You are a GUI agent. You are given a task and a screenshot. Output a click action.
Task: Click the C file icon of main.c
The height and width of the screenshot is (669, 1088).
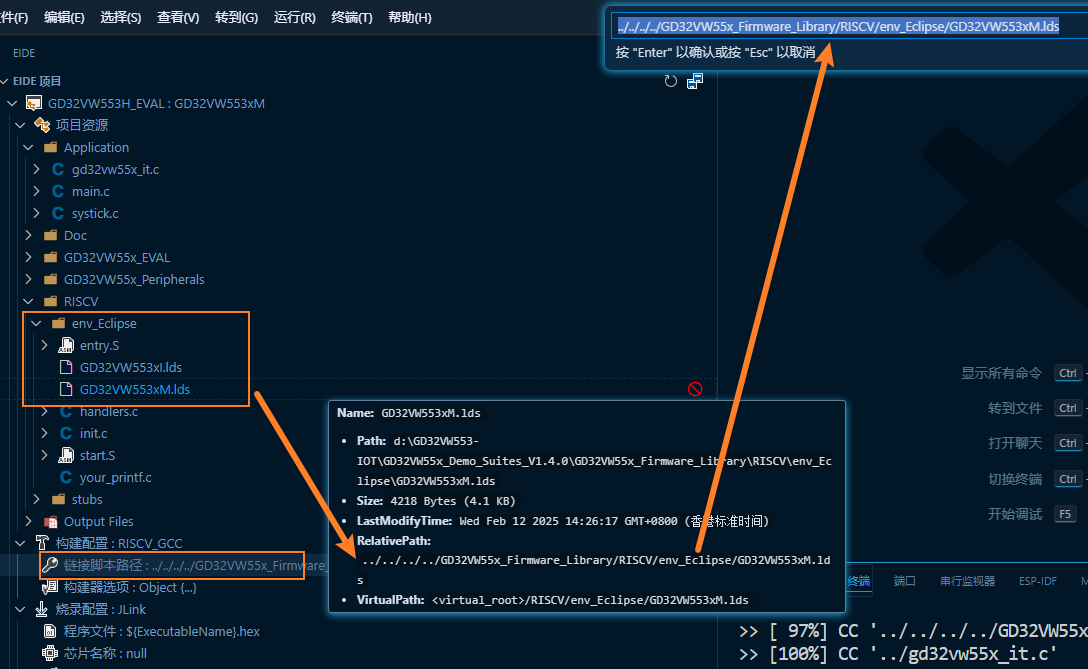click(58, 191)
